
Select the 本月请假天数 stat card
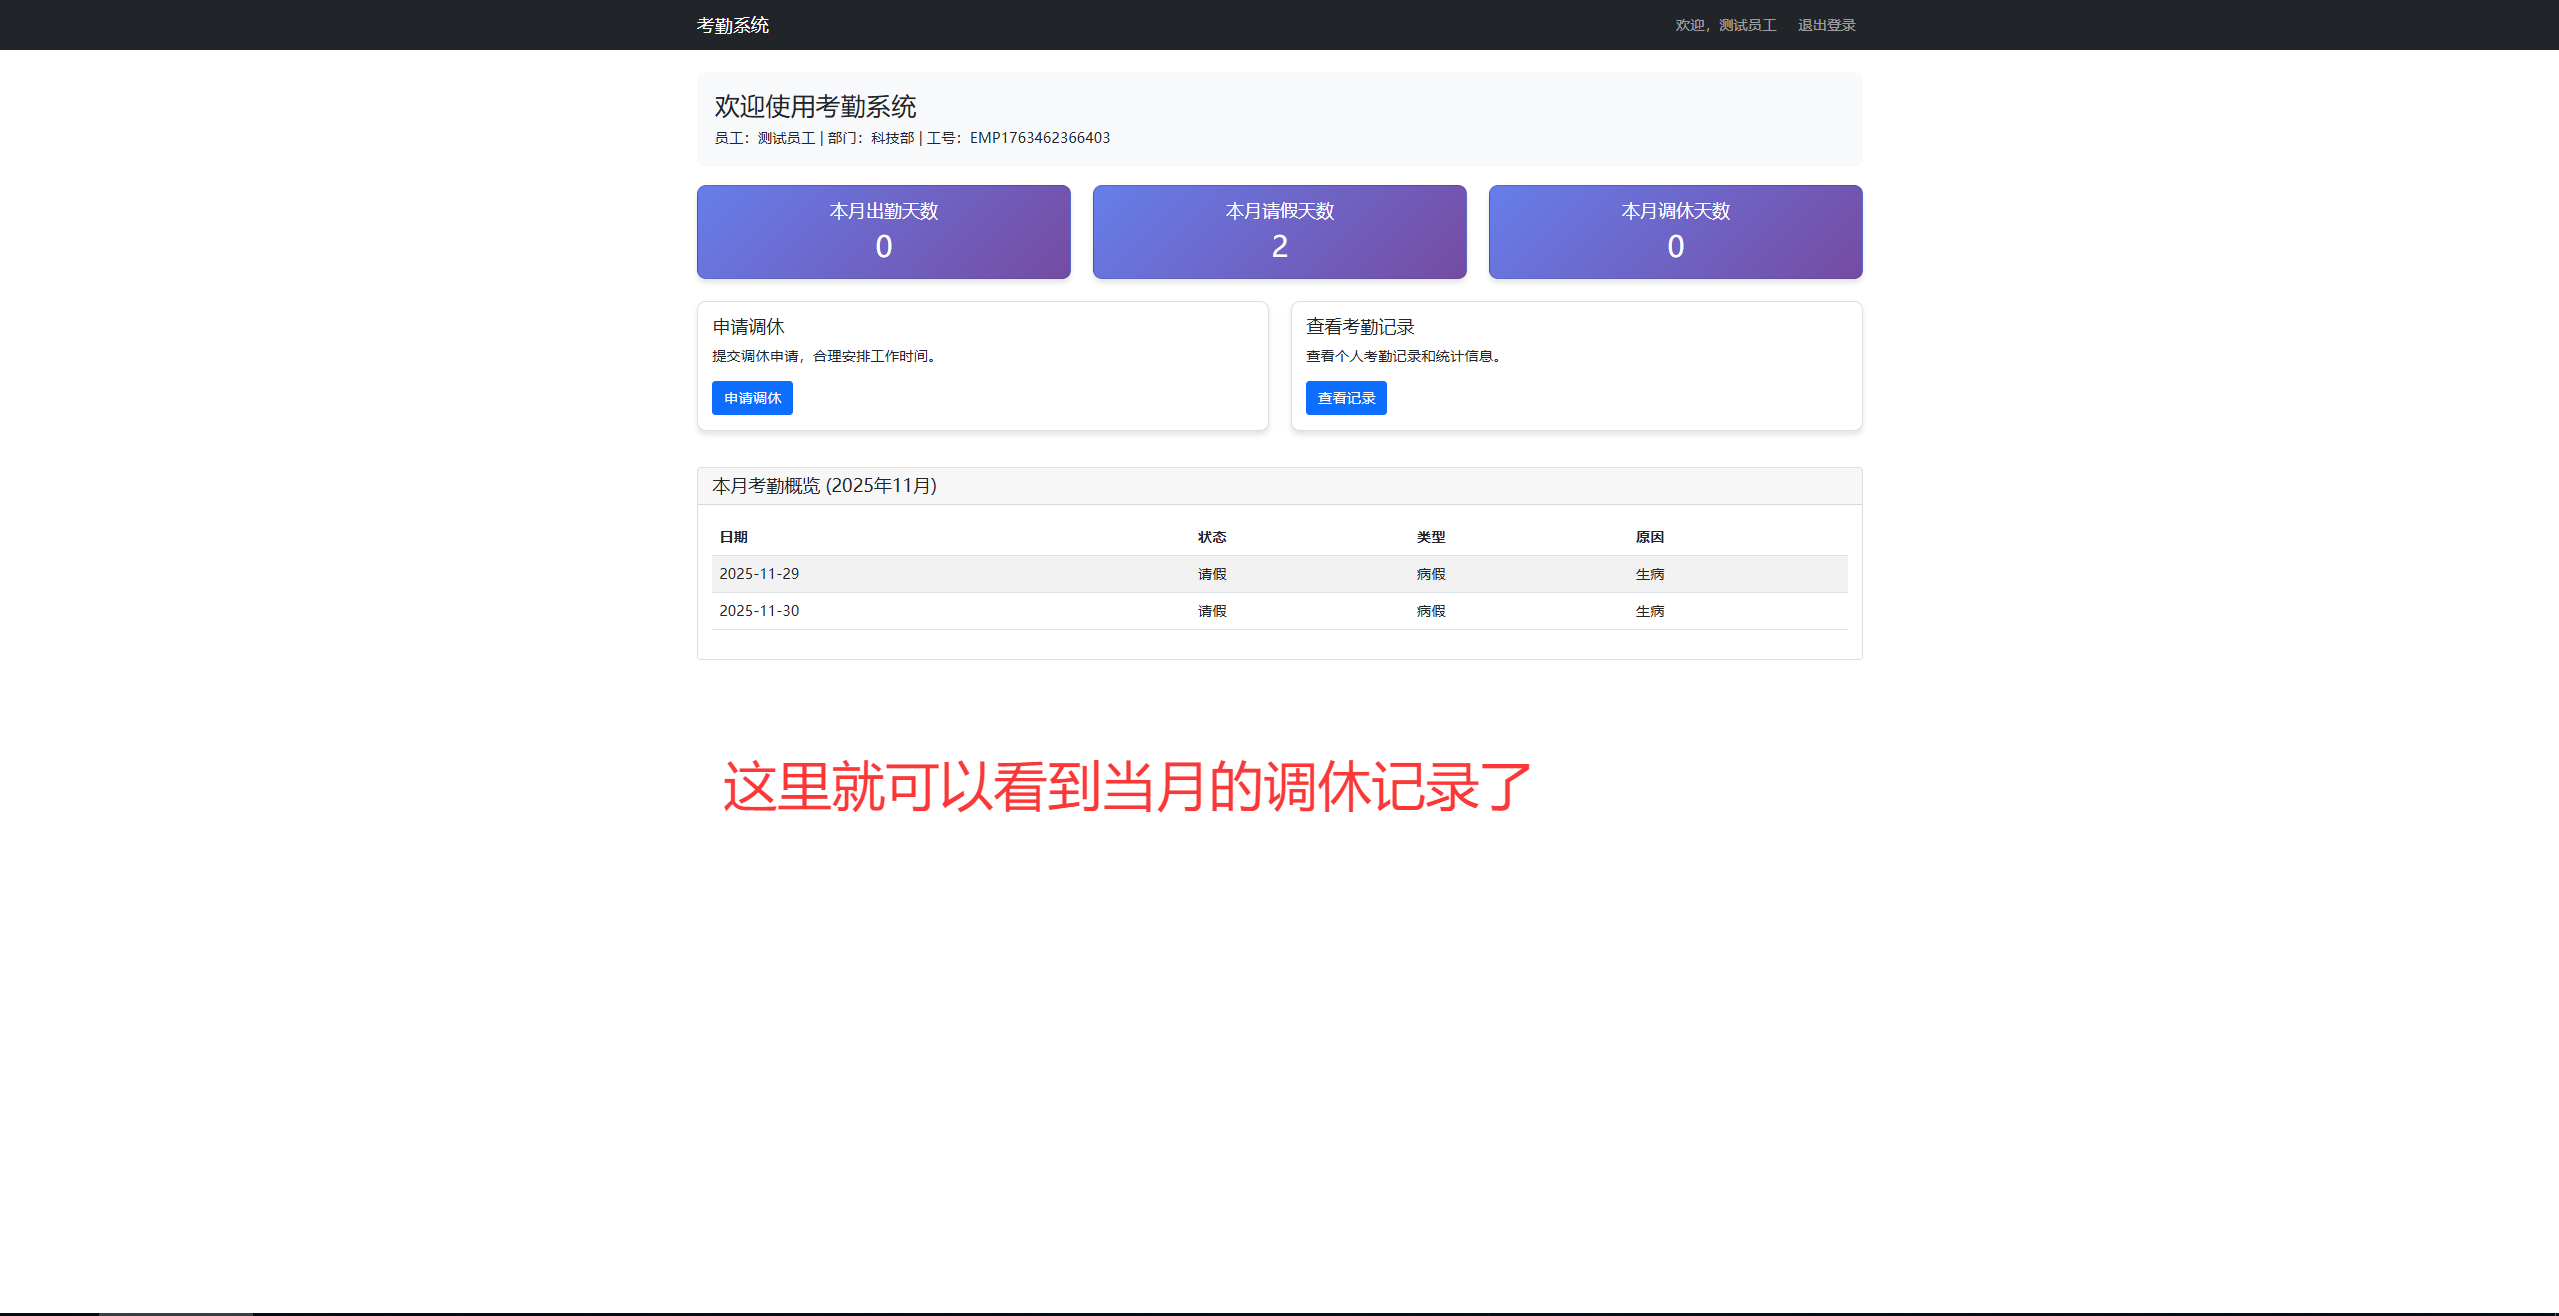coord(1279,231)
